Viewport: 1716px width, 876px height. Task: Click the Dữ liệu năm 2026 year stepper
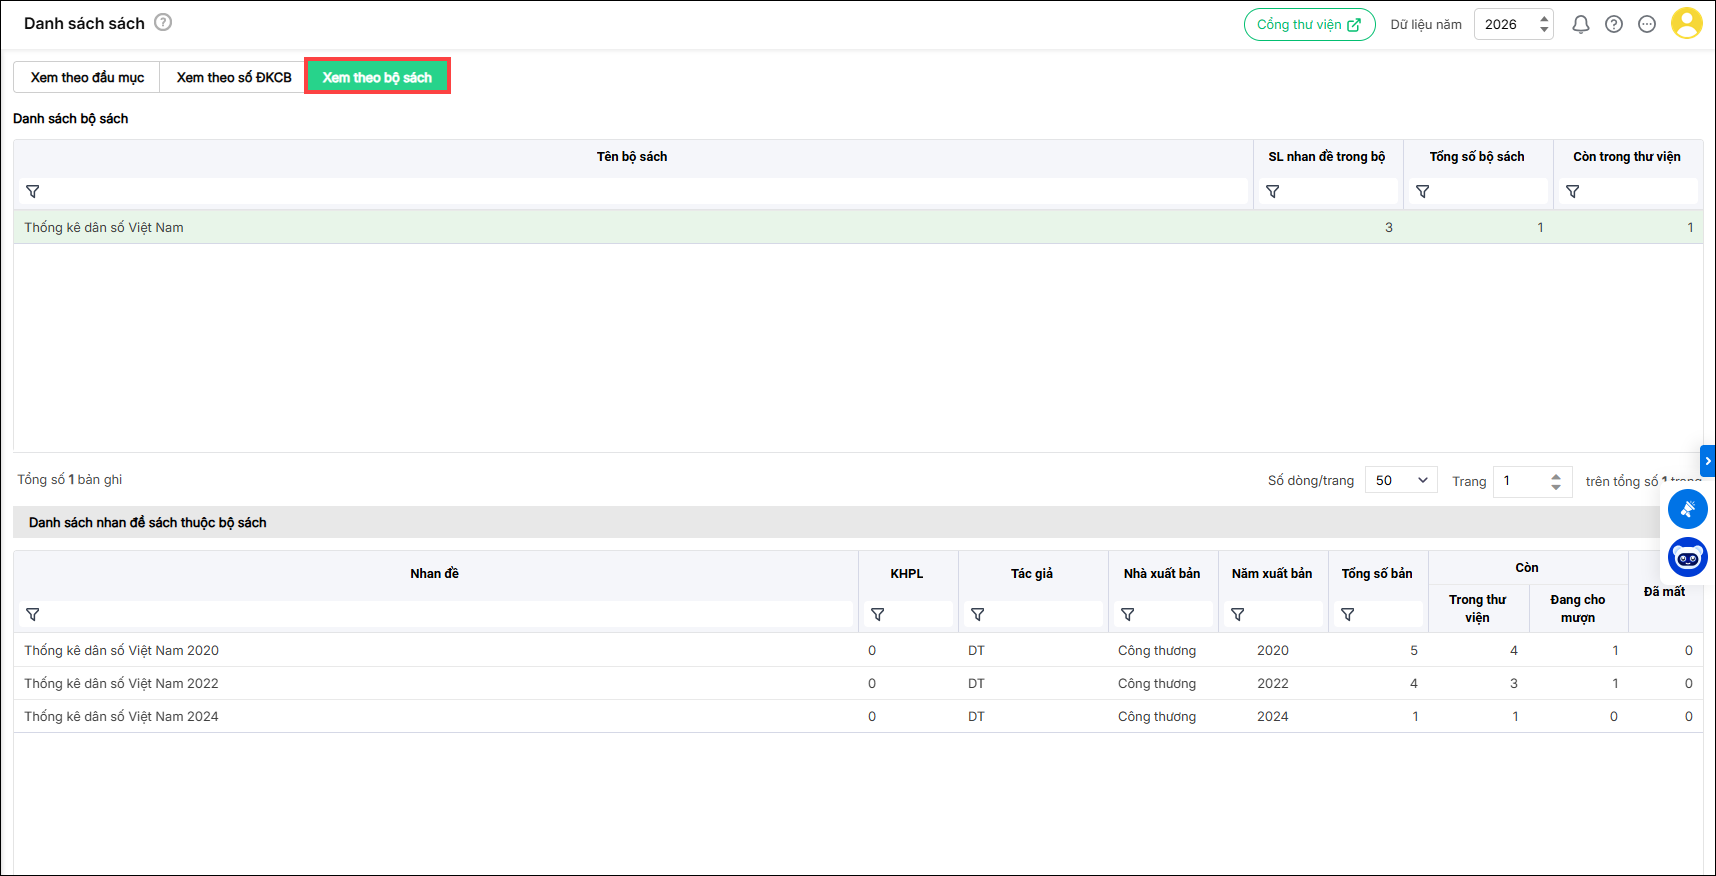[x=1545, y=24]
